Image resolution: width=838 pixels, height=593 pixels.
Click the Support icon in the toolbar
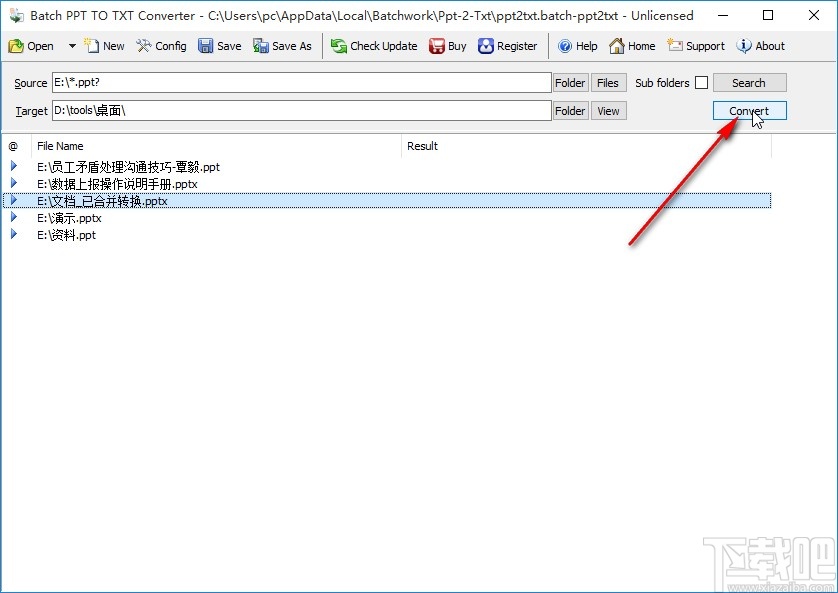click(696, 46)
